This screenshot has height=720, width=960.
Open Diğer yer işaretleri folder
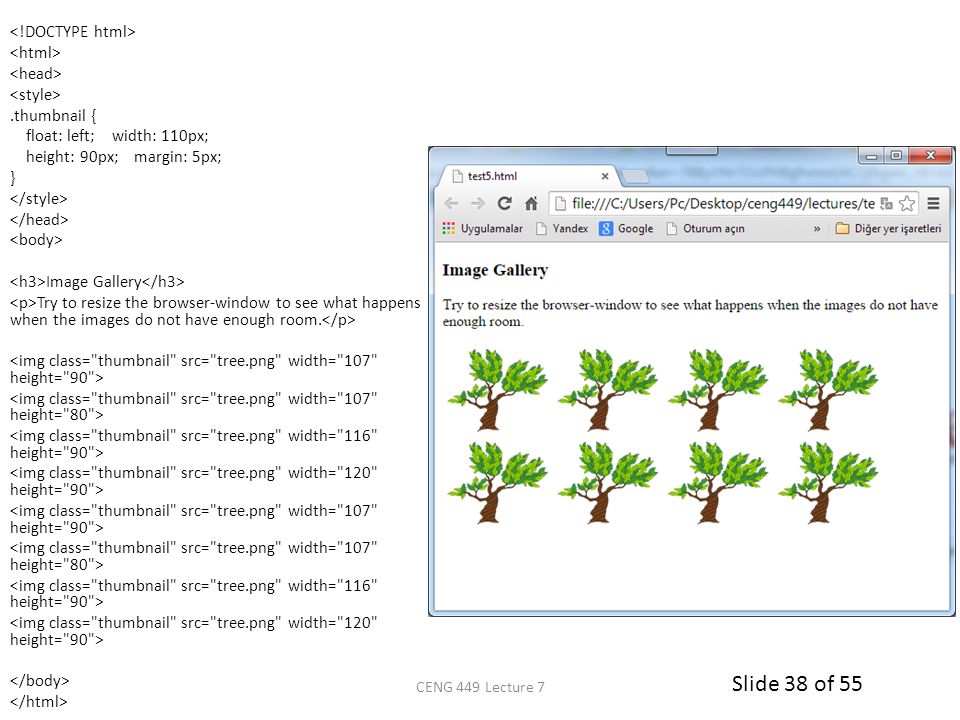click(888, 228)
